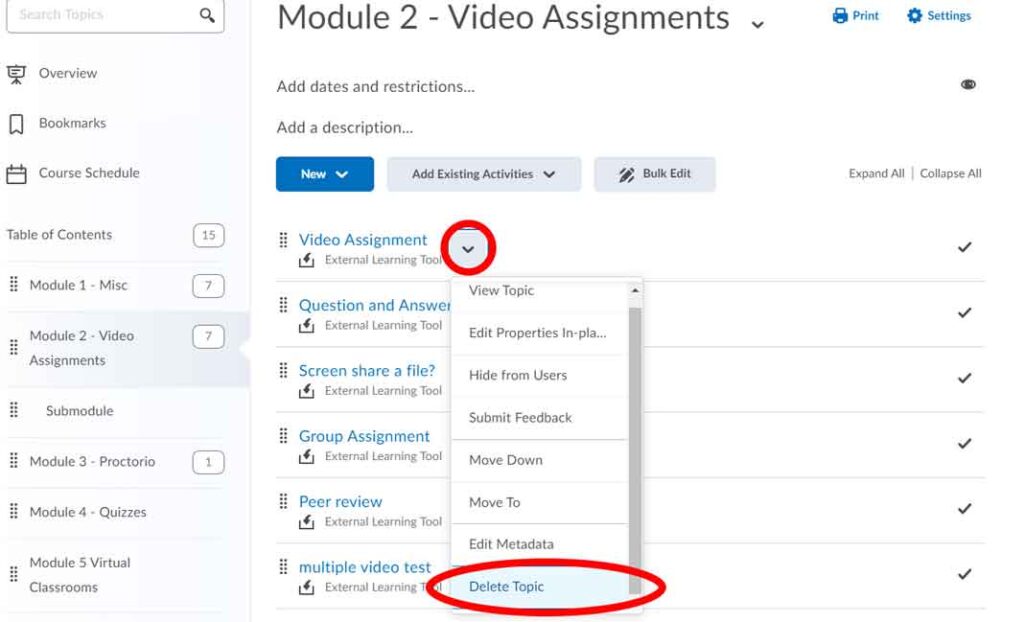Open the New dropdown button
This screenshot has height=622, width=1024.
click(324, 174)
